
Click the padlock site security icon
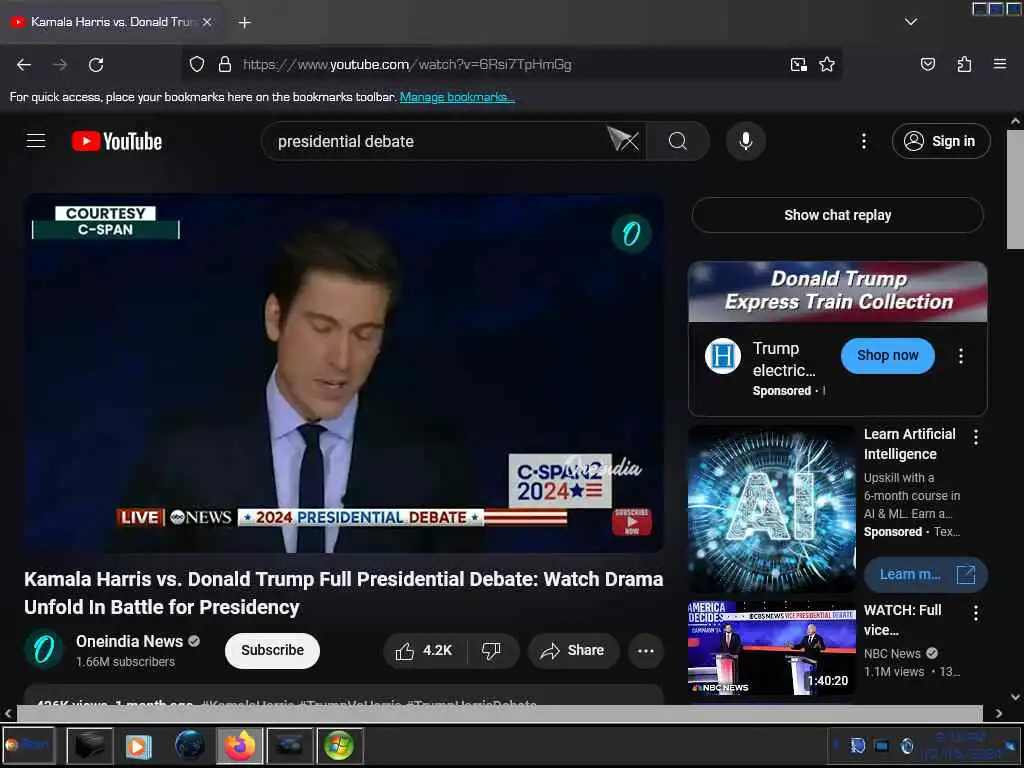225,64
